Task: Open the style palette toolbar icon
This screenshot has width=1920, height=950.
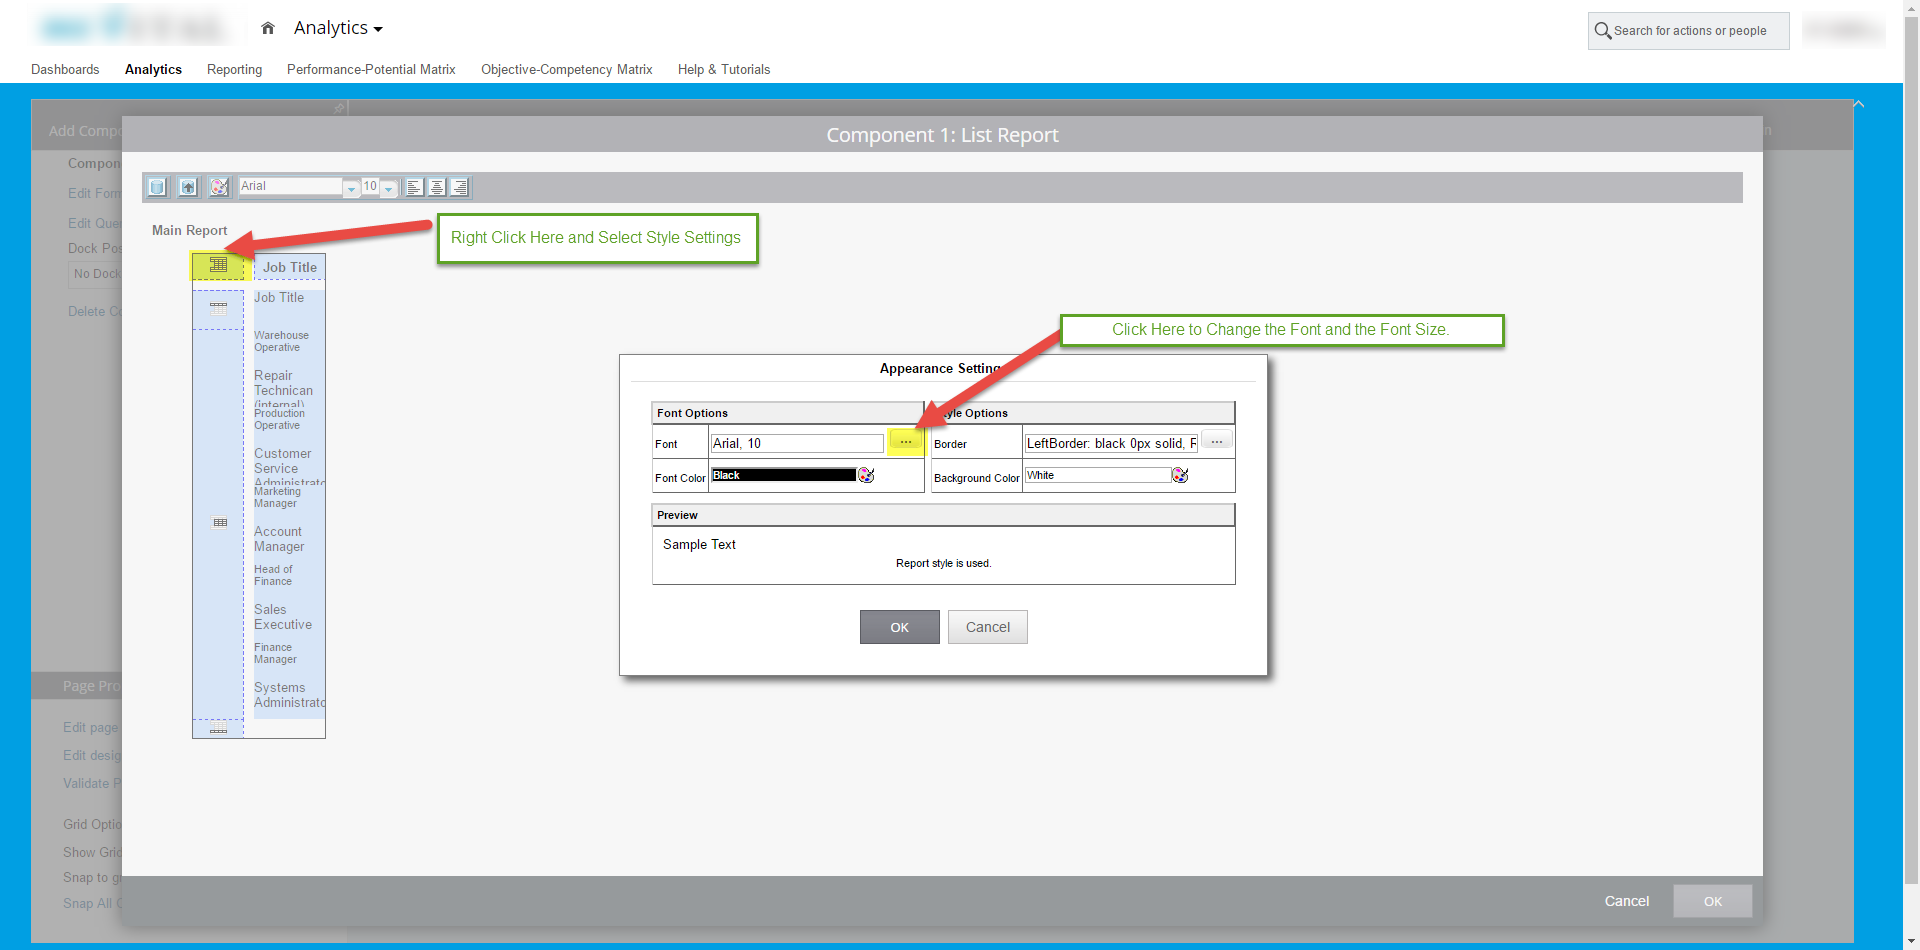Action: [219, 187]
